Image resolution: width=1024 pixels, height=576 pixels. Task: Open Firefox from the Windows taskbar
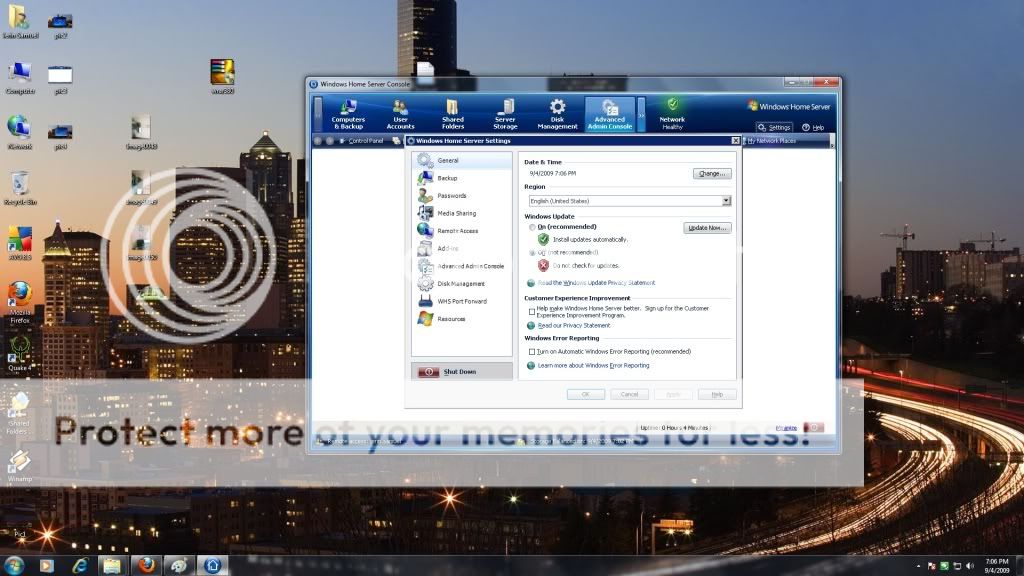click(x=146, y=565)
